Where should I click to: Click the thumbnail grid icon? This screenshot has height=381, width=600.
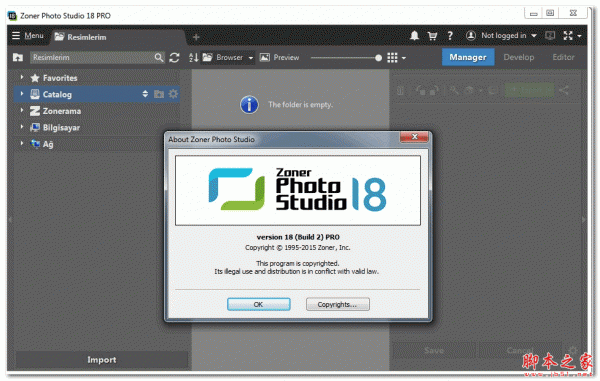392,57
